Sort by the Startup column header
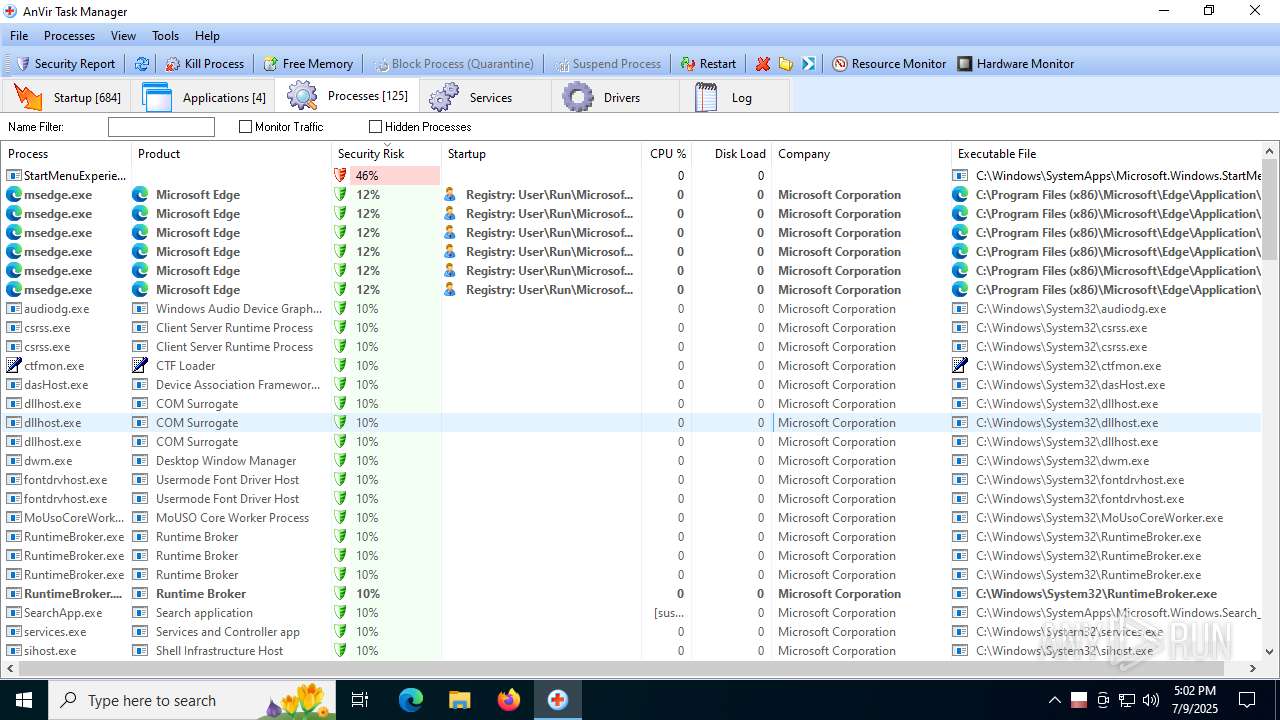This screenshot has height=720, width=1280. 541,154
